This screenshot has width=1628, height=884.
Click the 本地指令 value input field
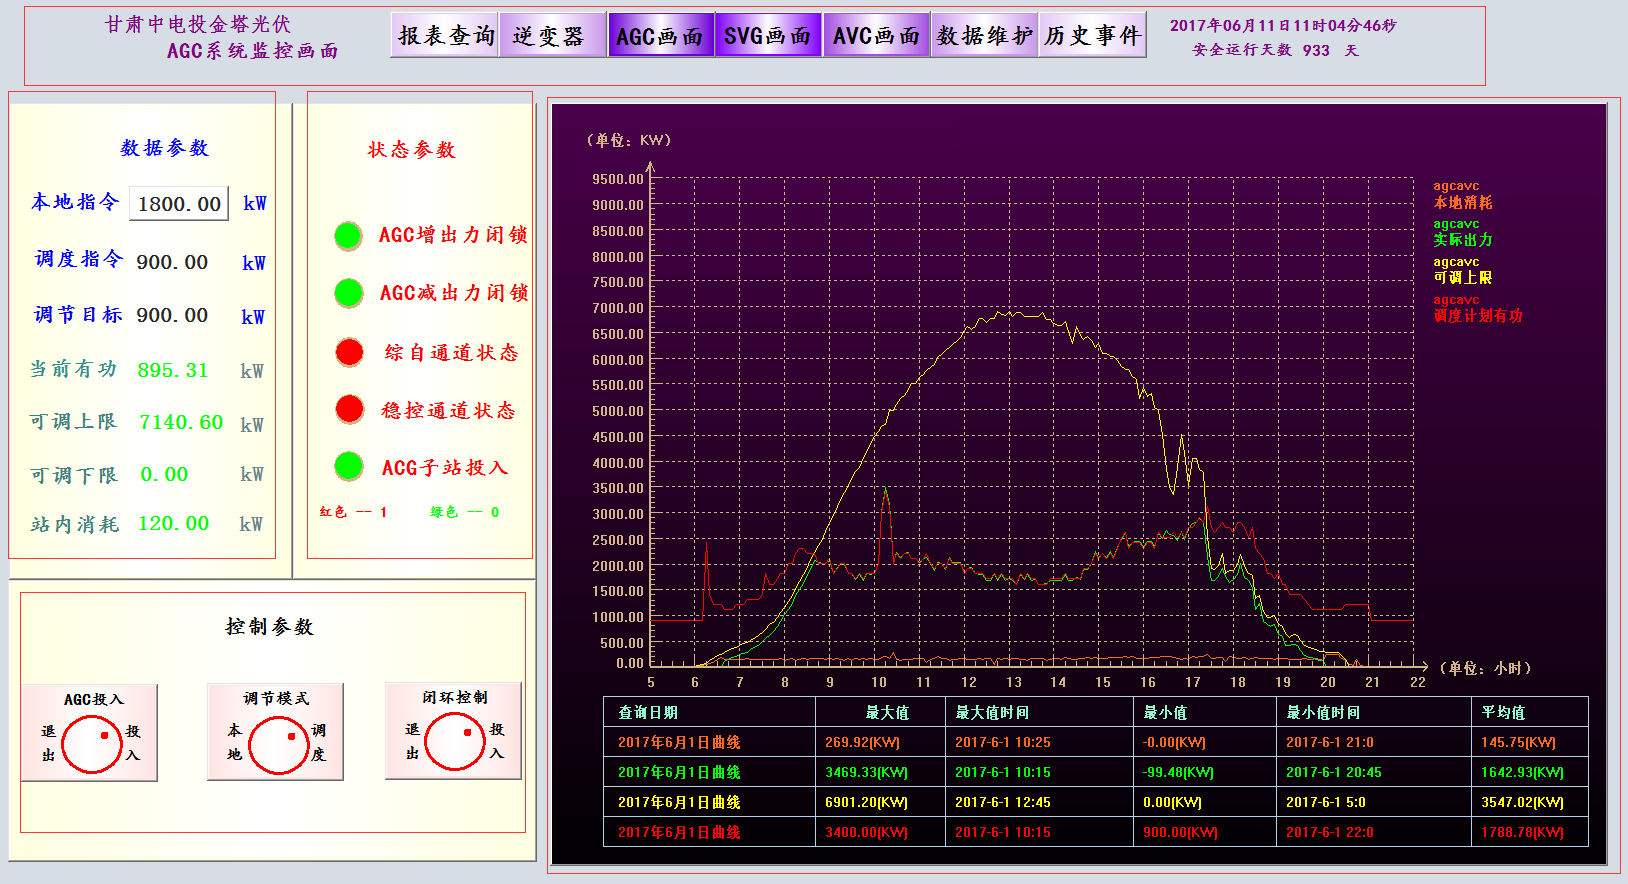(x=180, y=204)
